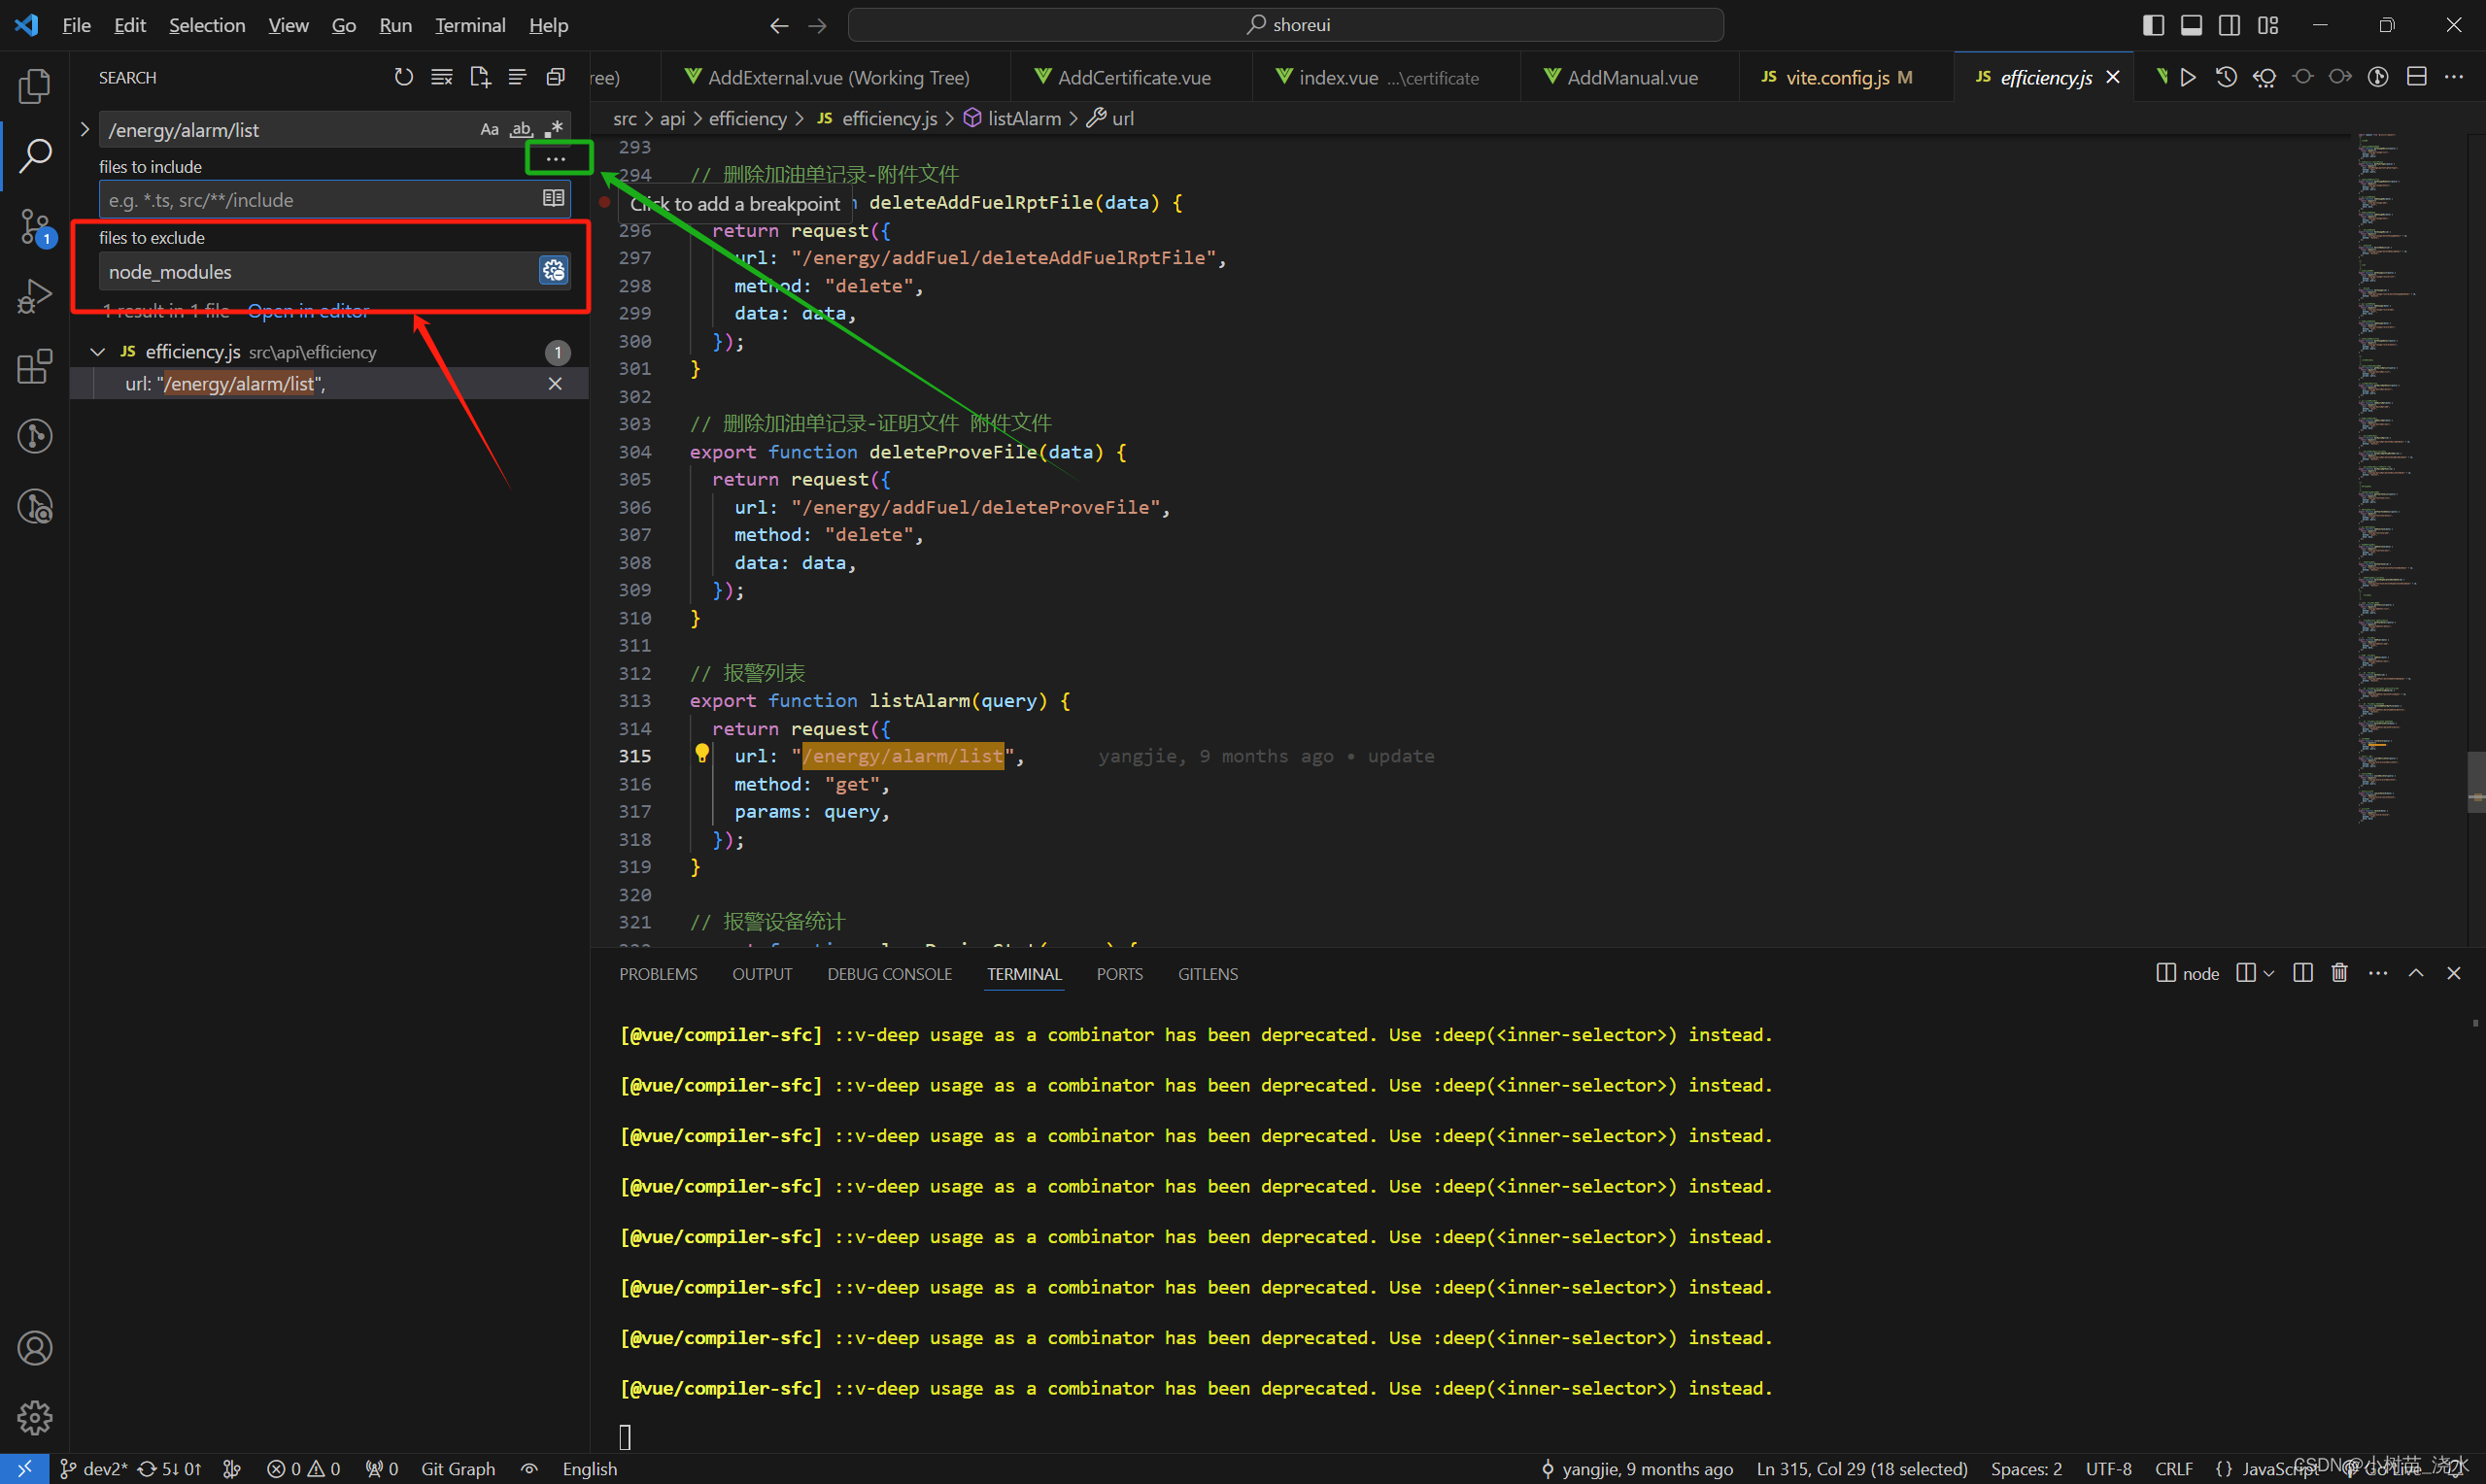
Task: Split the editor right
Action: coord(2416,77)
